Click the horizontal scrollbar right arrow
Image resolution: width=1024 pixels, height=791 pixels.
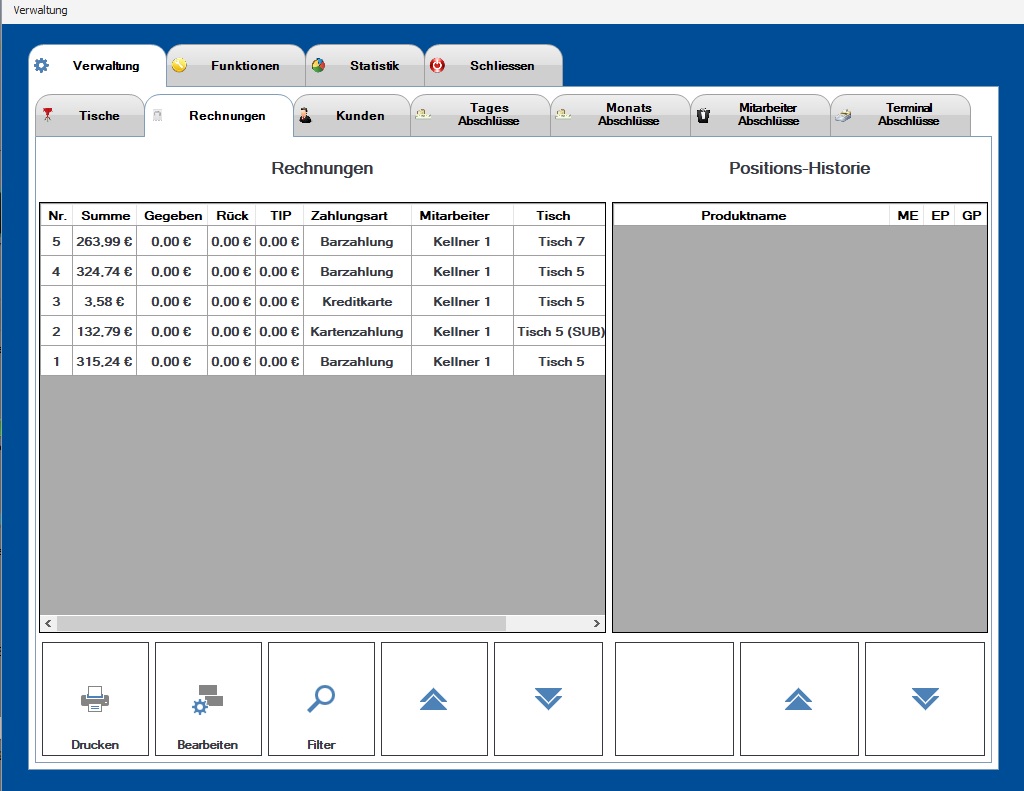point(597,623)
